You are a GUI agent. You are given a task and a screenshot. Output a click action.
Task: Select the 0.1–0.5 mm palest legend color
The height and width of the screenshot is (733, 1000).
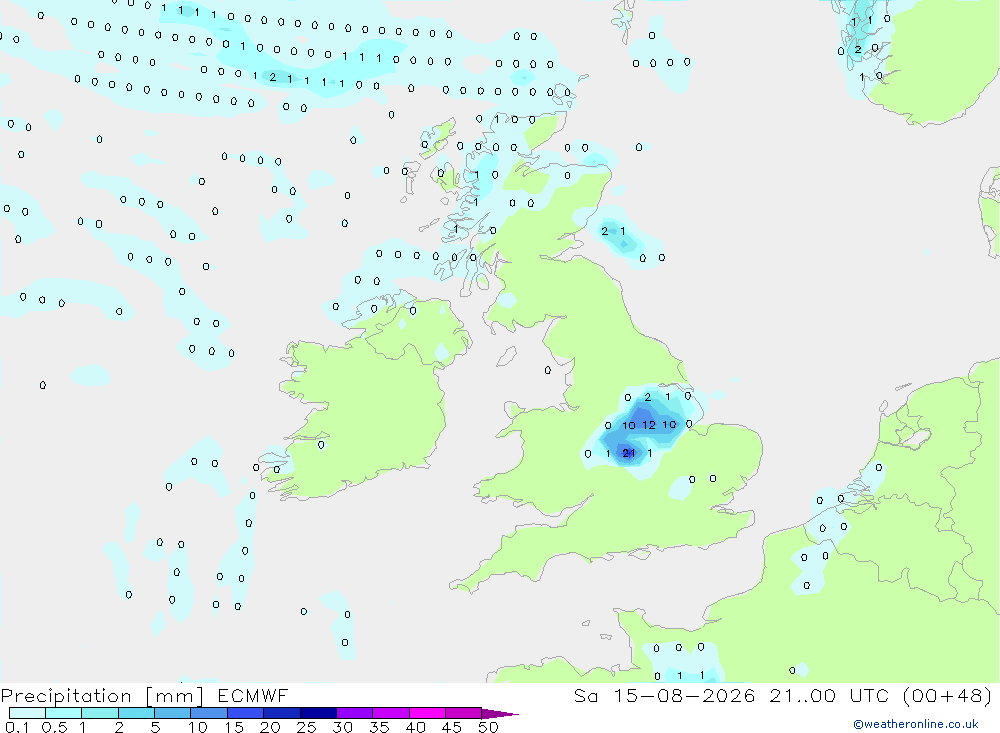tap(27, 713)
